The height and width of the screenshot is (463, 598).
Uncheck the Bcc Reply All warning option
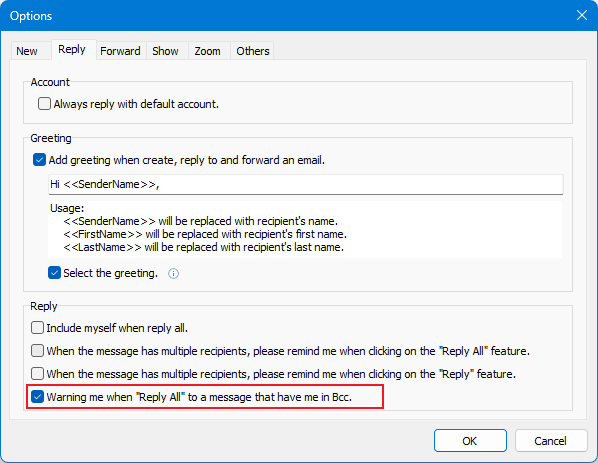tap(37, 397)
